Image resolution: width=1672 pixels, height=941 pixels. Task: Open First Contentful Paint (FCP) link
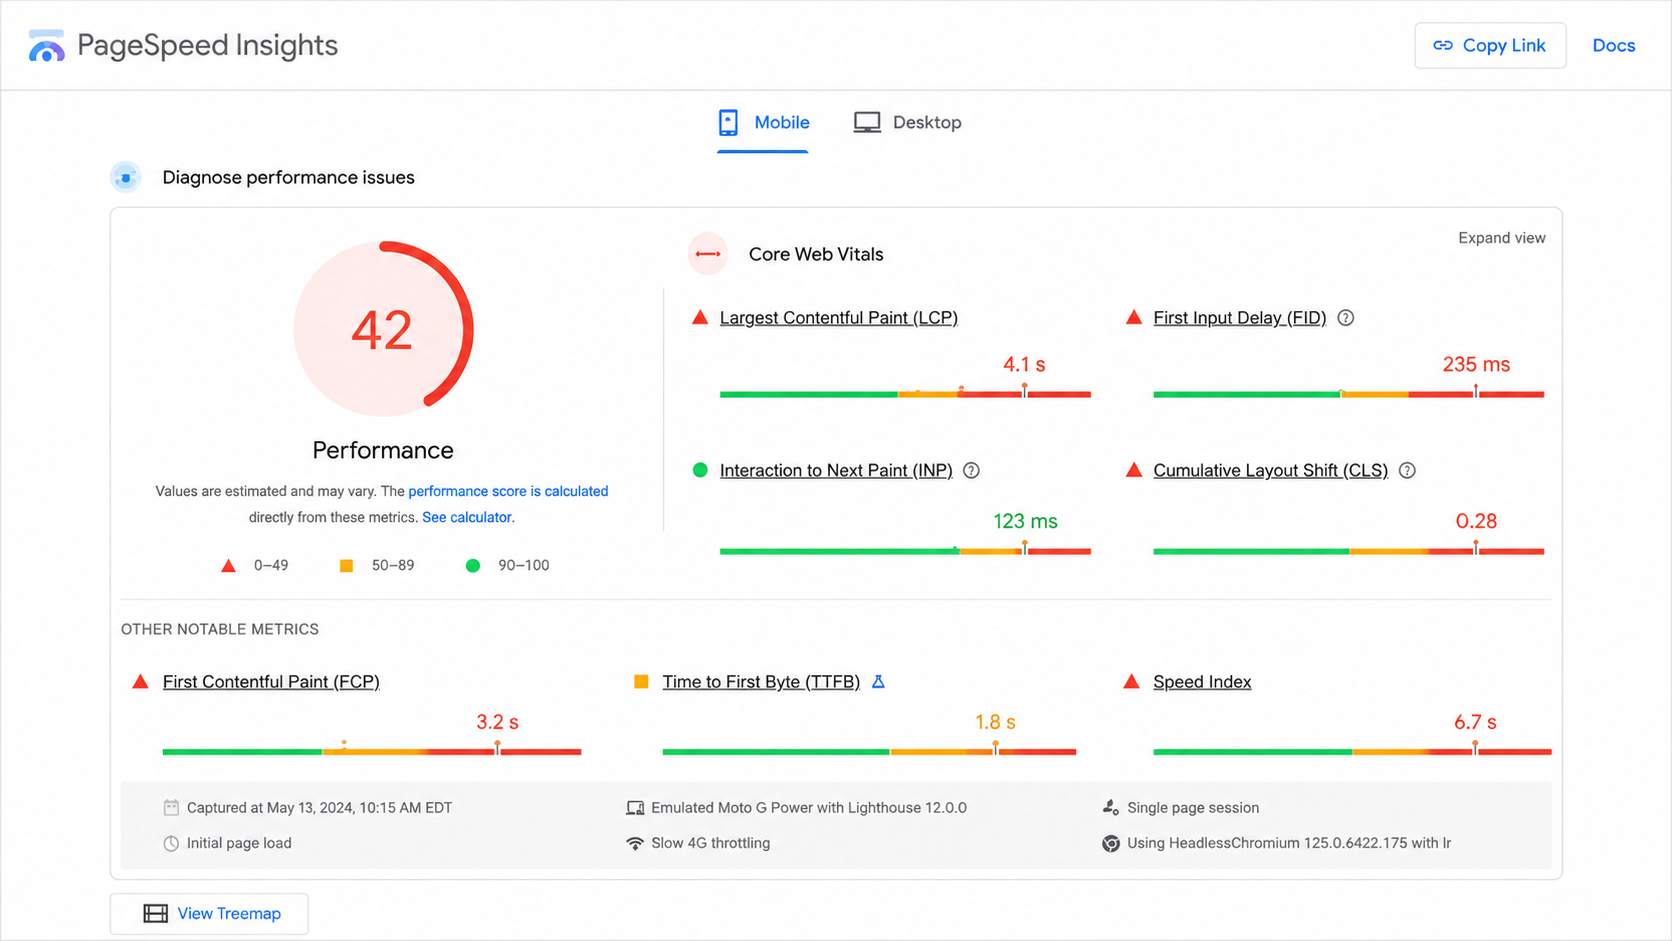pos(271,682)
